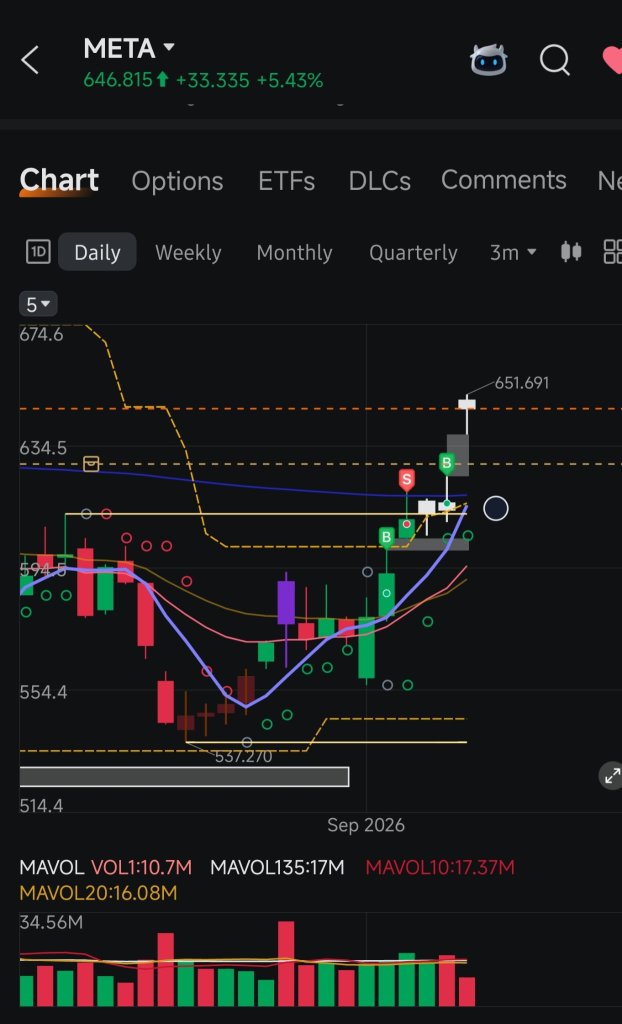Viewport: 622px width, 1024px height.
Task: Click the lower B buy marker
Action: pos(386,538)
